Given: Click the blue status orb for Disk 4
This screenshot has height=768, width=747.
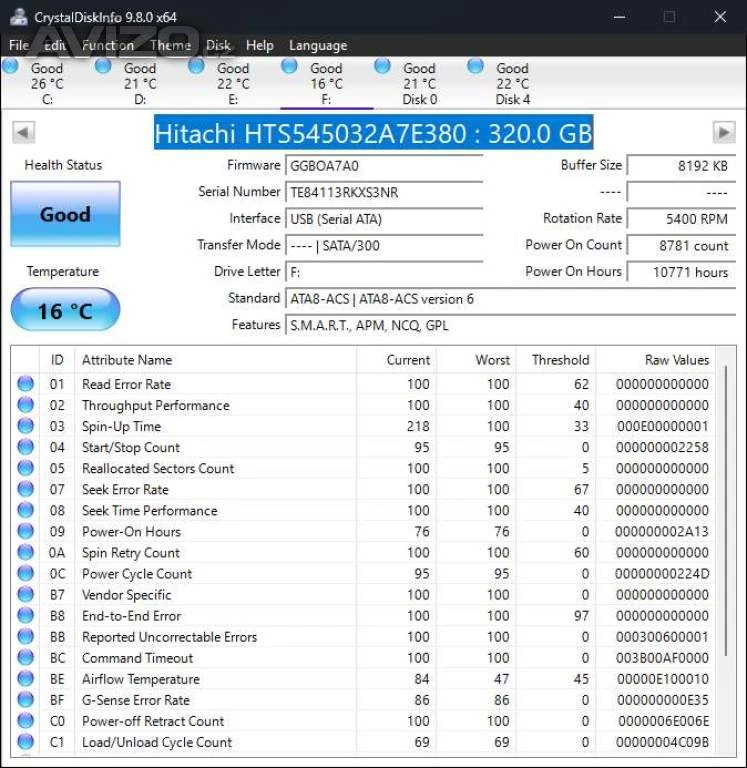Looking at the screenshot, I should pyautogui.click(x=476, y=66).
